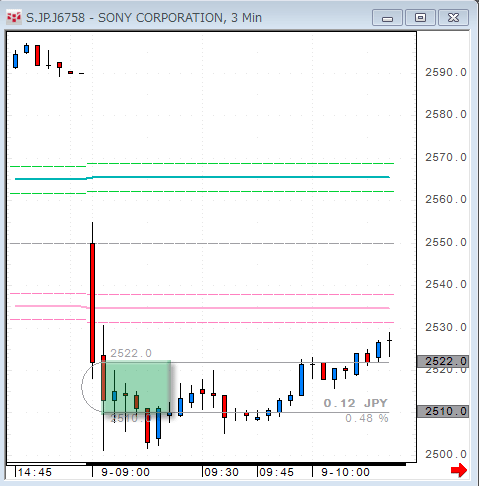The height and width of the screenshot is (486, 479).
Task: Select the large red opening candlestick at 09:00
Action: tap(92, 303)
